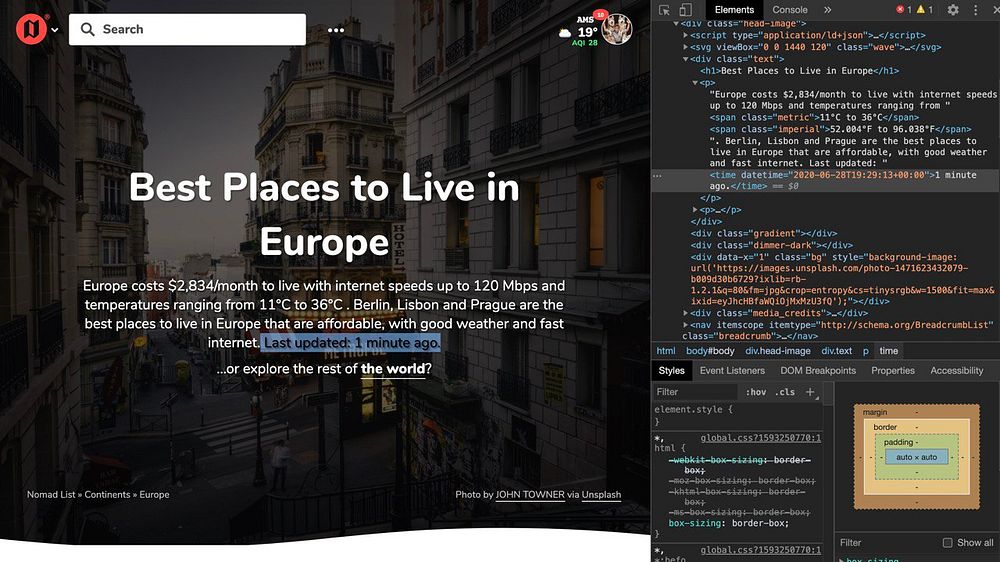Toggle the :hov element state button
1000x562 pixels.
(756, 392)
